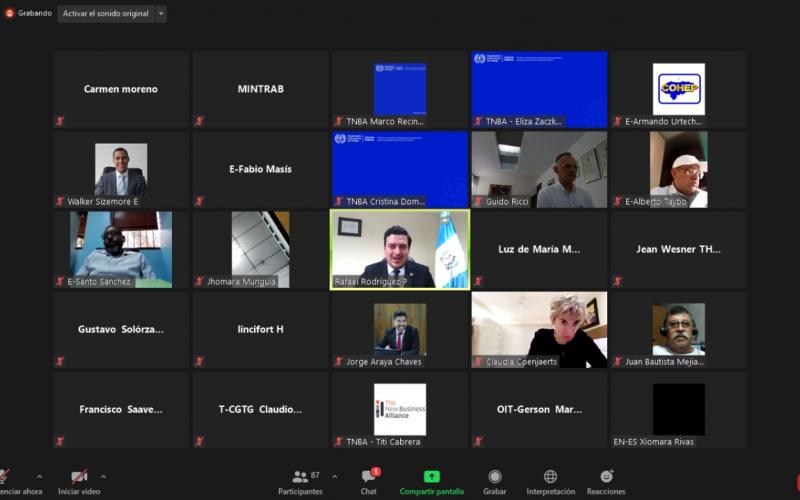Open the Participantes panel
The image size is (800, 500).
click(x=301, y=481)
